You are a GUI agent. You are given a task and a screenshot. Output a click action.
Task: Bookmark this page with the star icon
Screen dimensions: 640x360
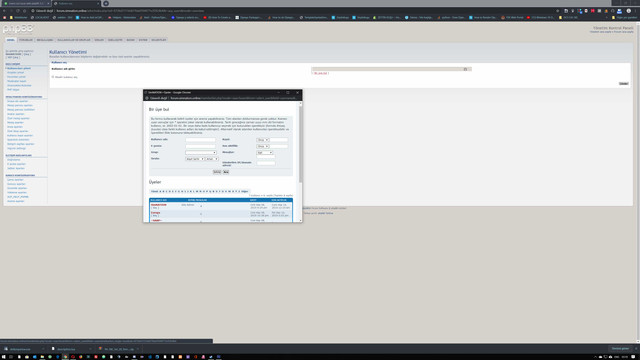pos(558,11)
